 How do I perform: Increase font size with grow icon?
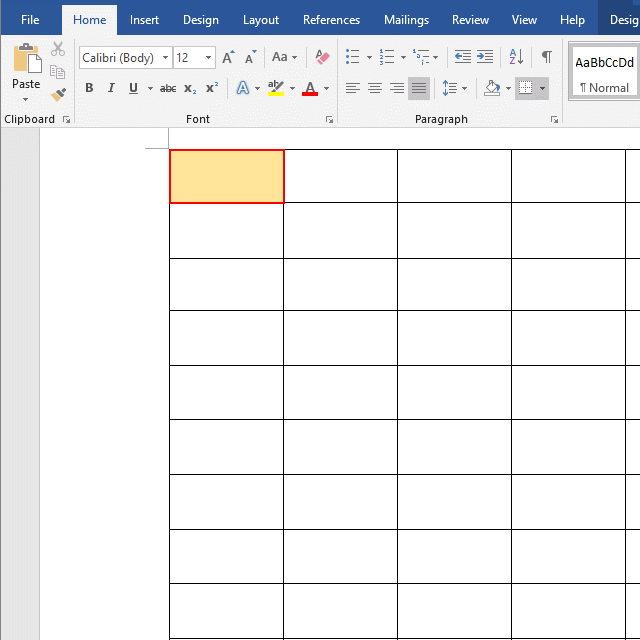pyautogui.click(x=228, y=57)
